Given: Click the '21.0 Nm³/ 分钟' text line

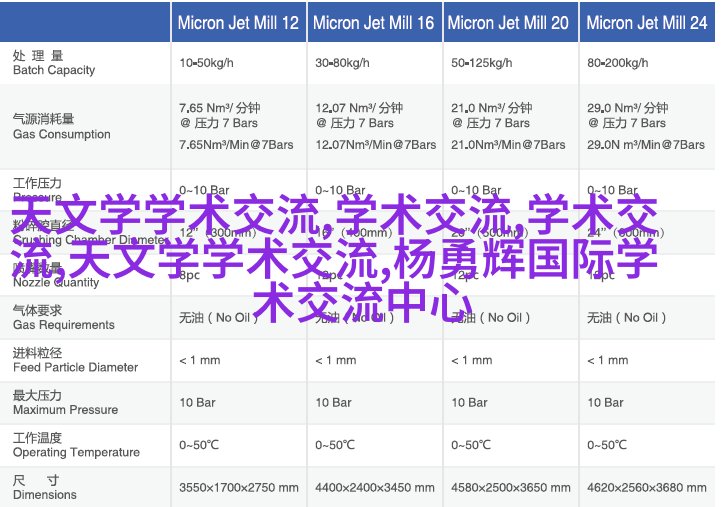Looking at the screenshot, I should point(492,108).
